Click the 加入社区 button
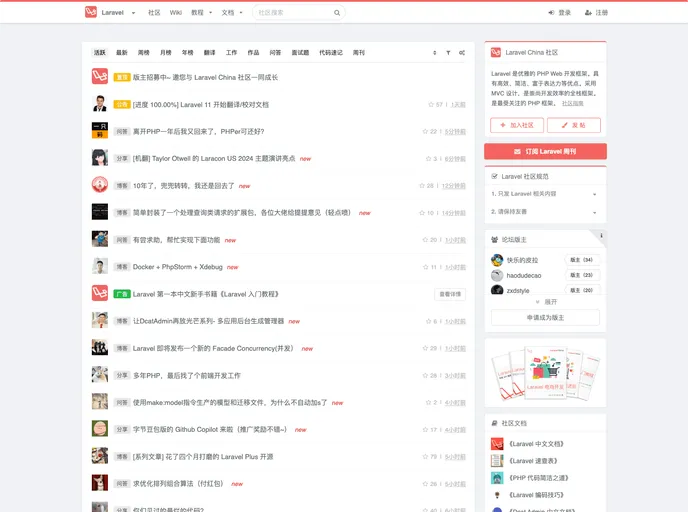Screen dimensions: 688x512 click(517, 125)
